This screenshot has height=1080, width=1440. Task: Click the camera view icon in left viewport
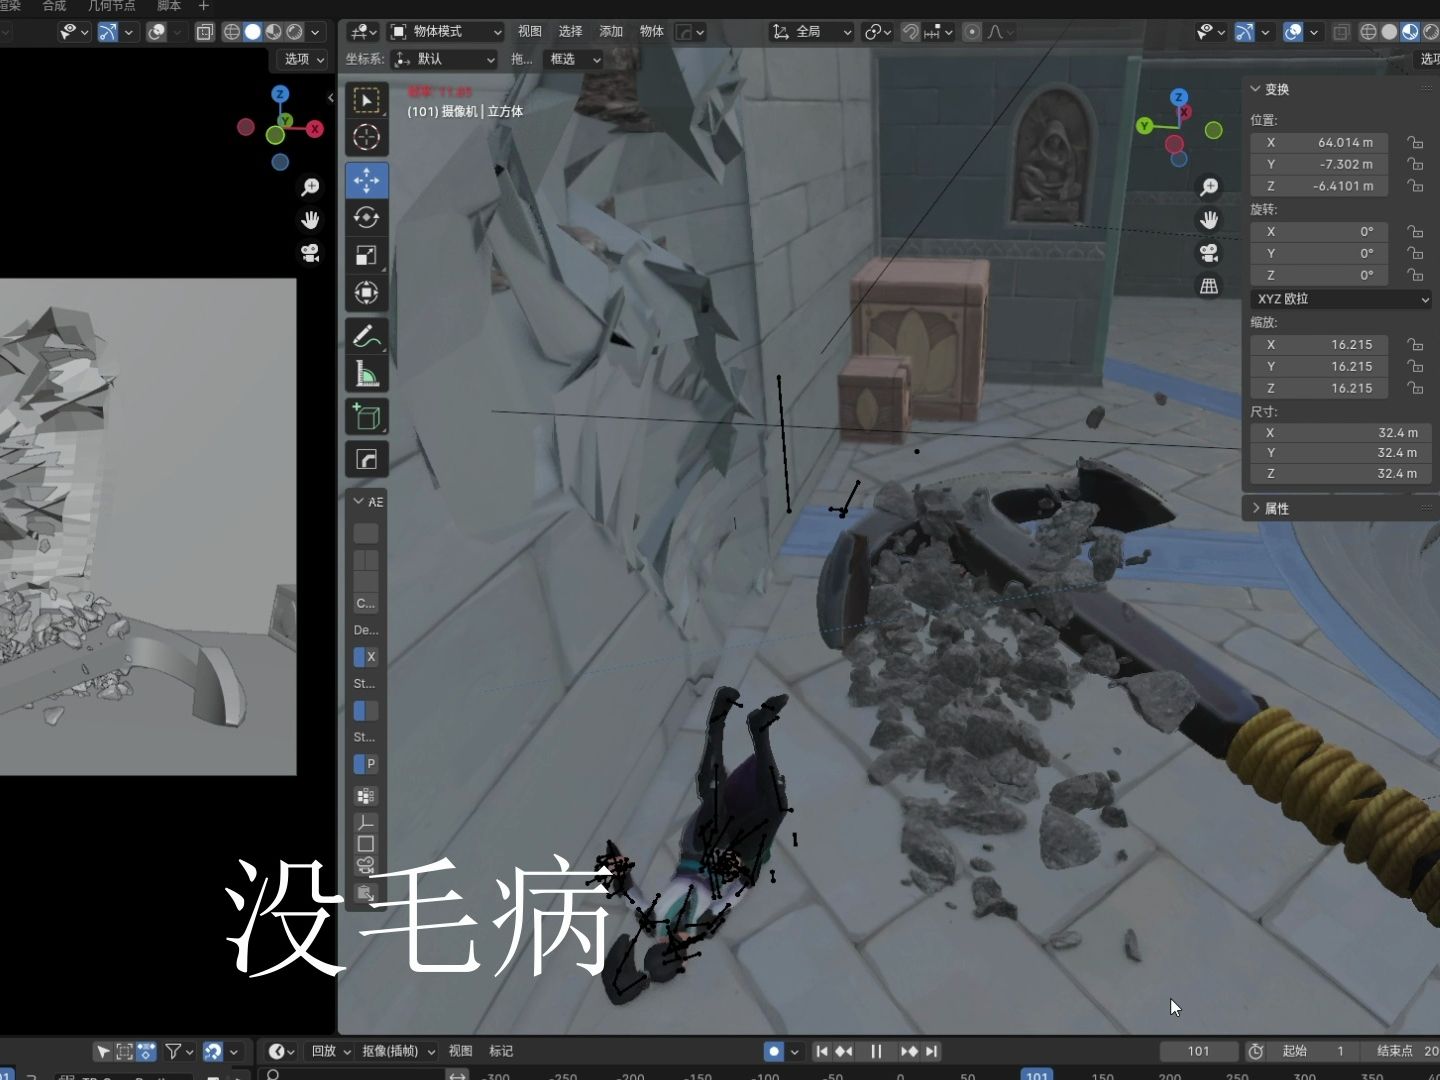pos(310,253)
